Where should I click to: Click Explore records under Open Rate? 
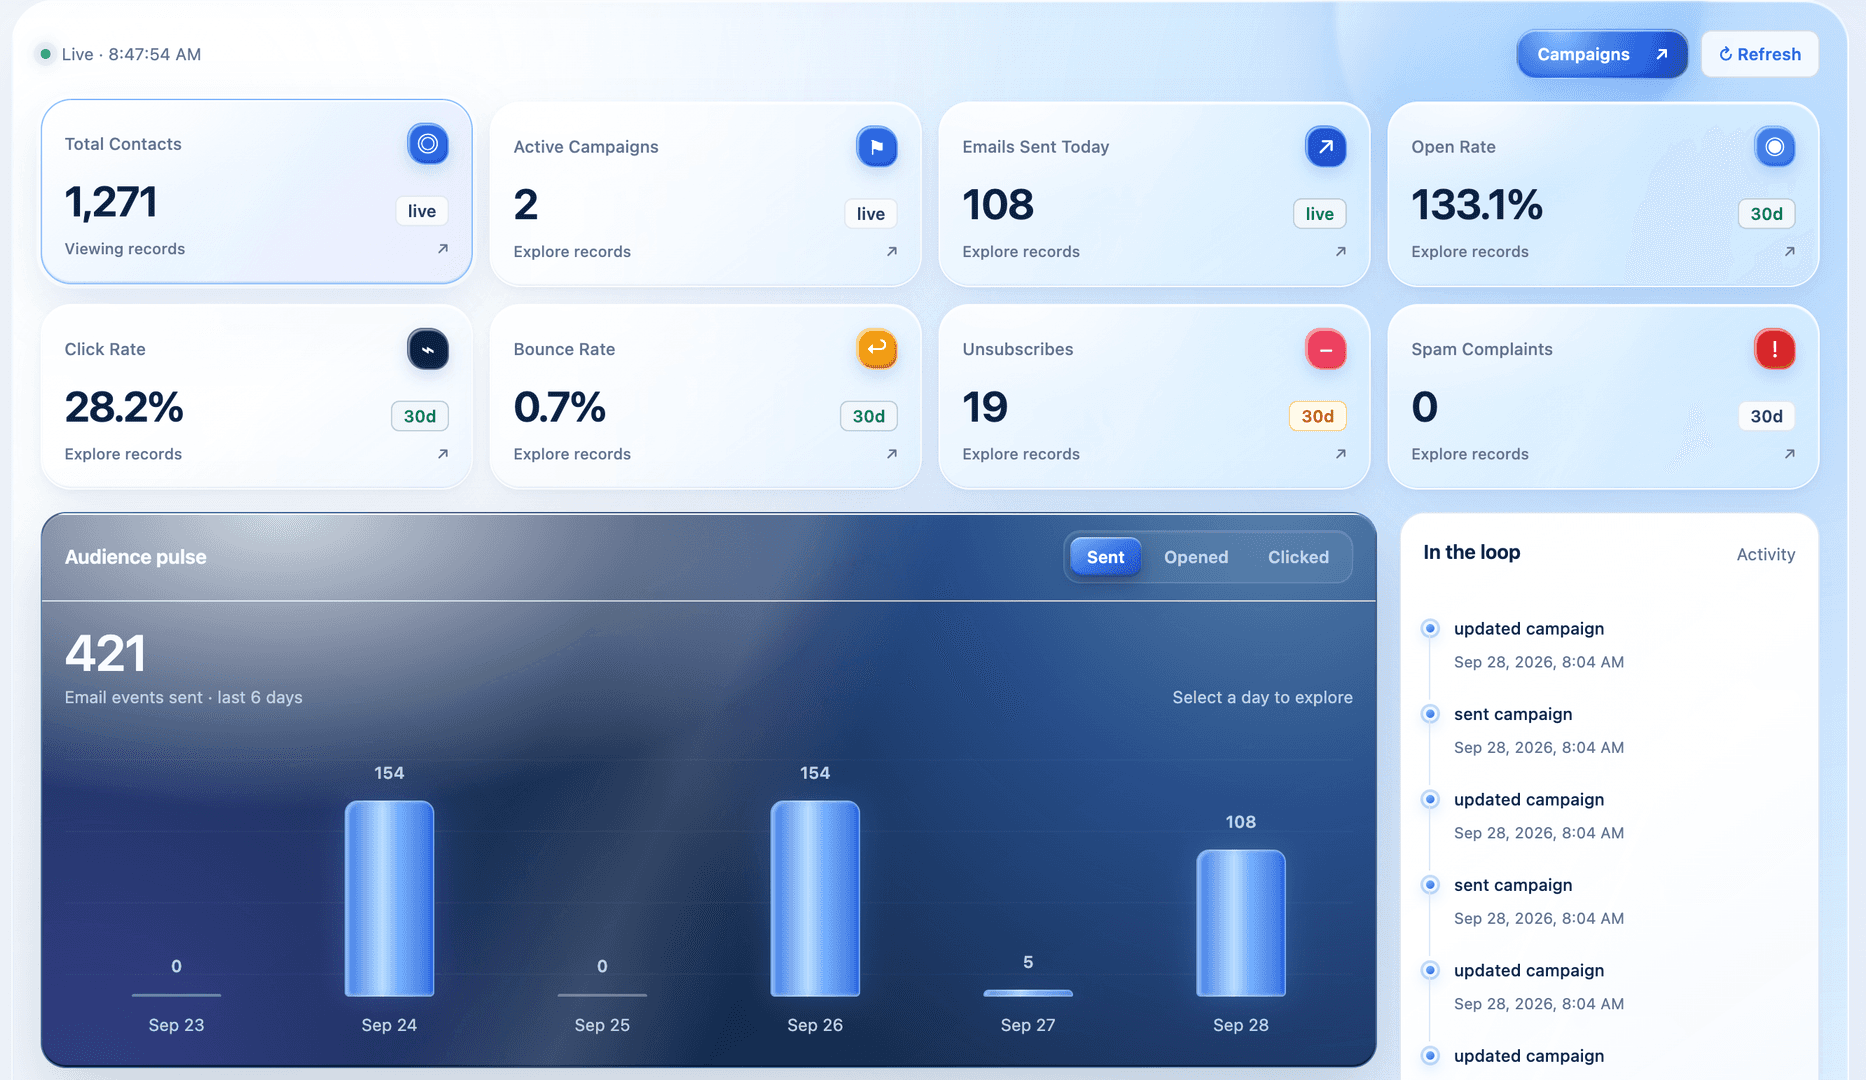point(1470,252)
